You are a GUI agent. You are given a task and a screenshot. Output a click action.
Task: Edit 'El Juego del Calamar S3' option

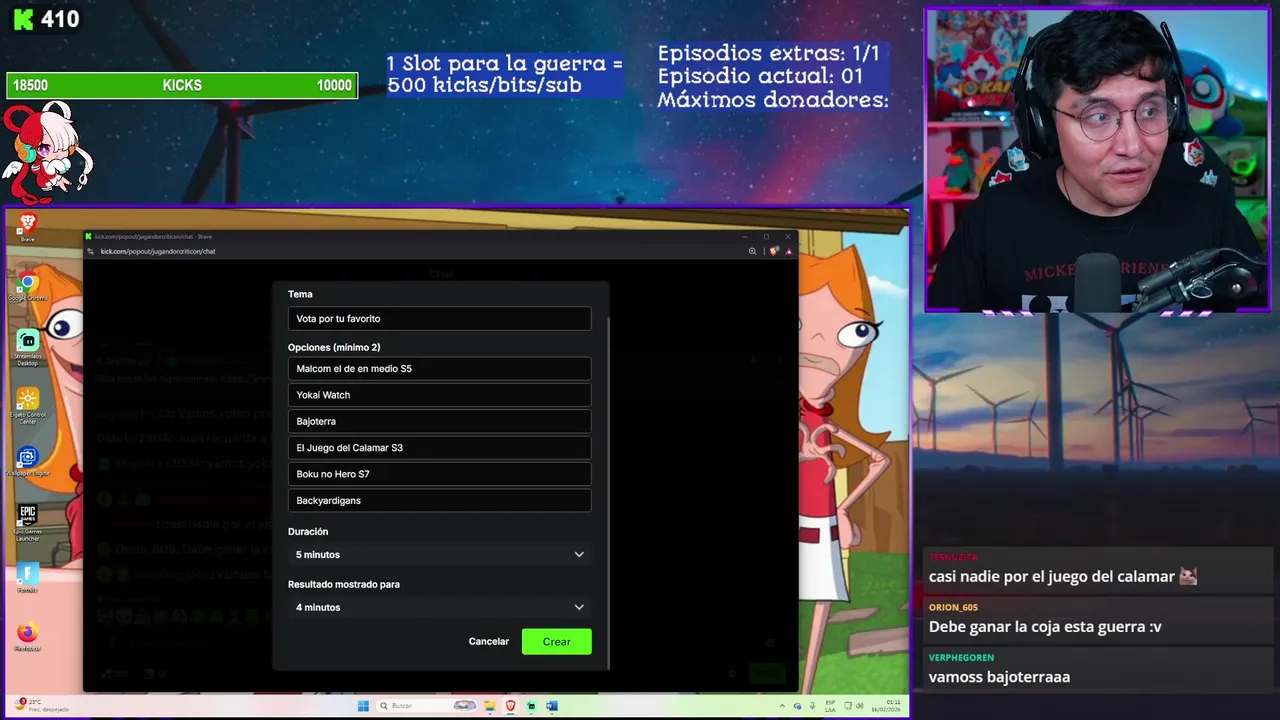pos(439,448)
